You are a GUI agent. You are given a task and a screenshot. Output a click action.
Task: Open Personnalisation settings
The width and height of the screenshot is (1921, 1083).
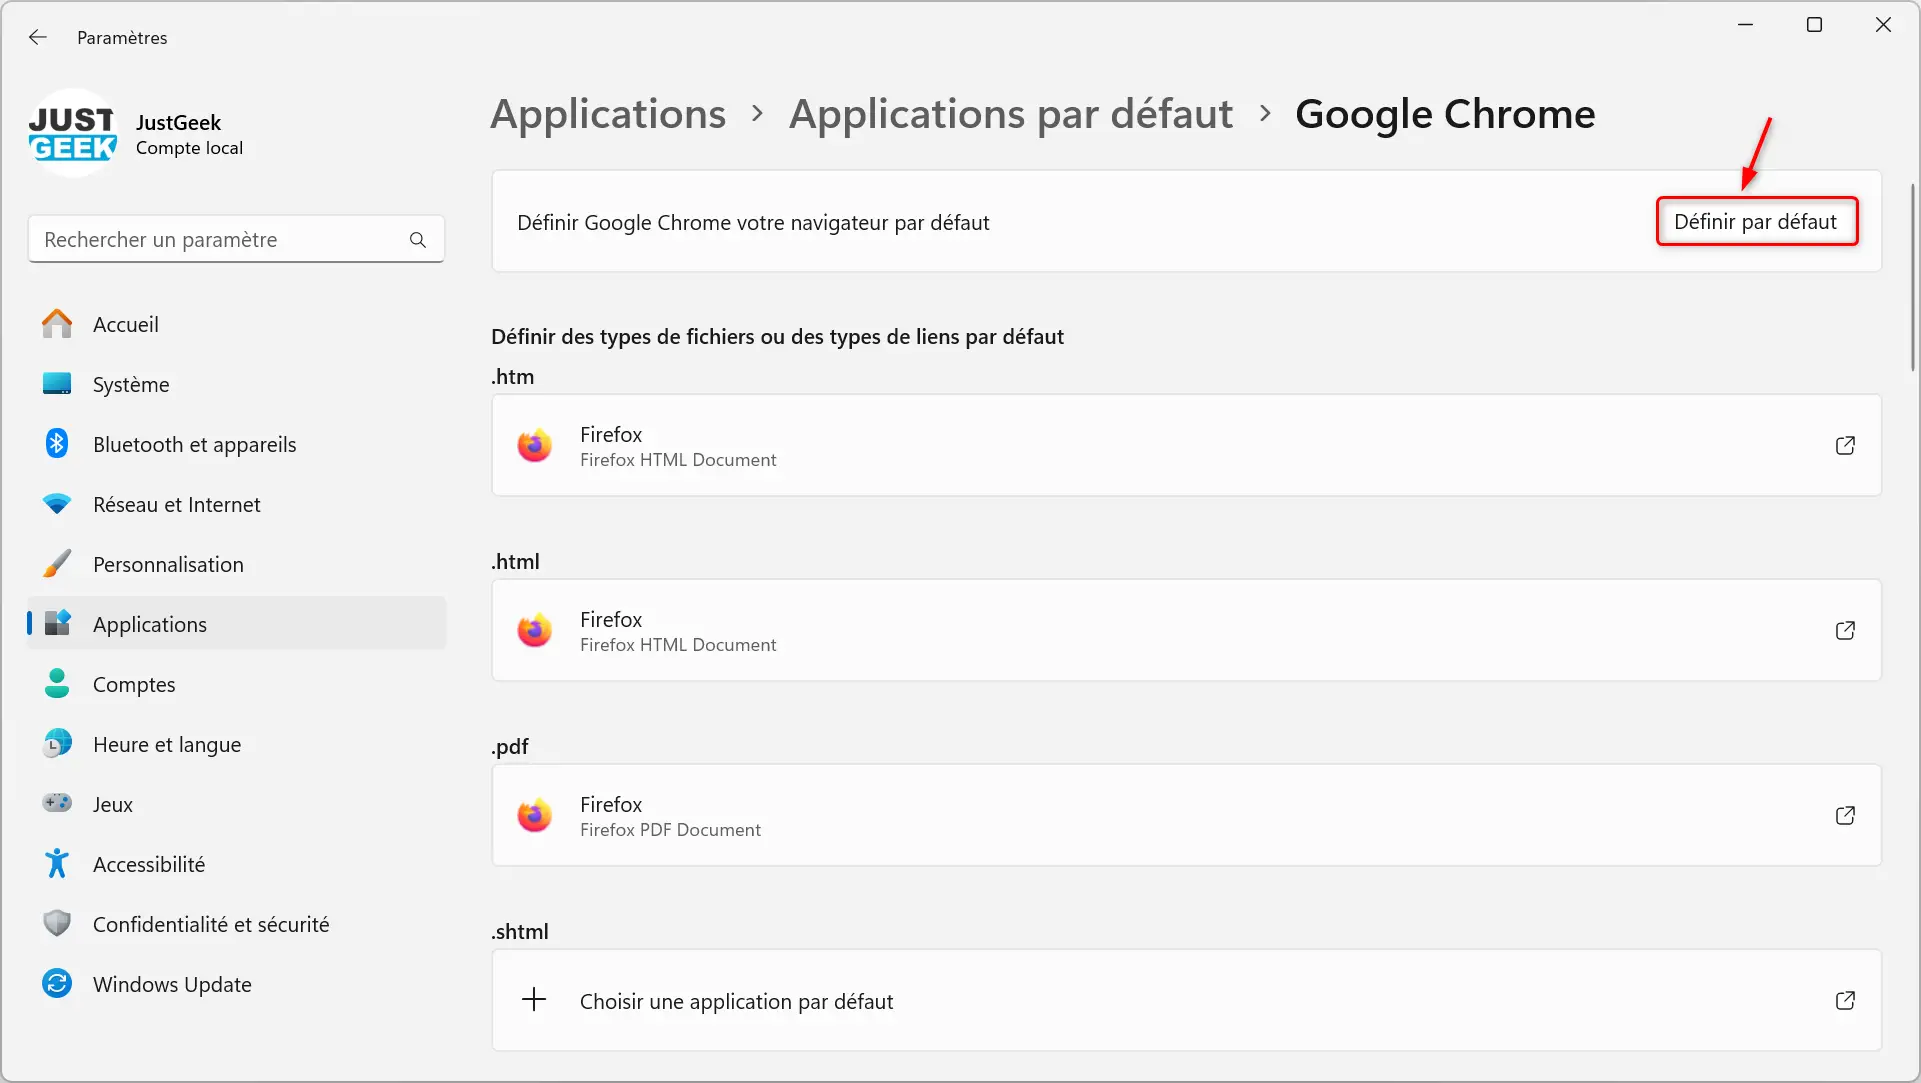(x=236, y=564)
